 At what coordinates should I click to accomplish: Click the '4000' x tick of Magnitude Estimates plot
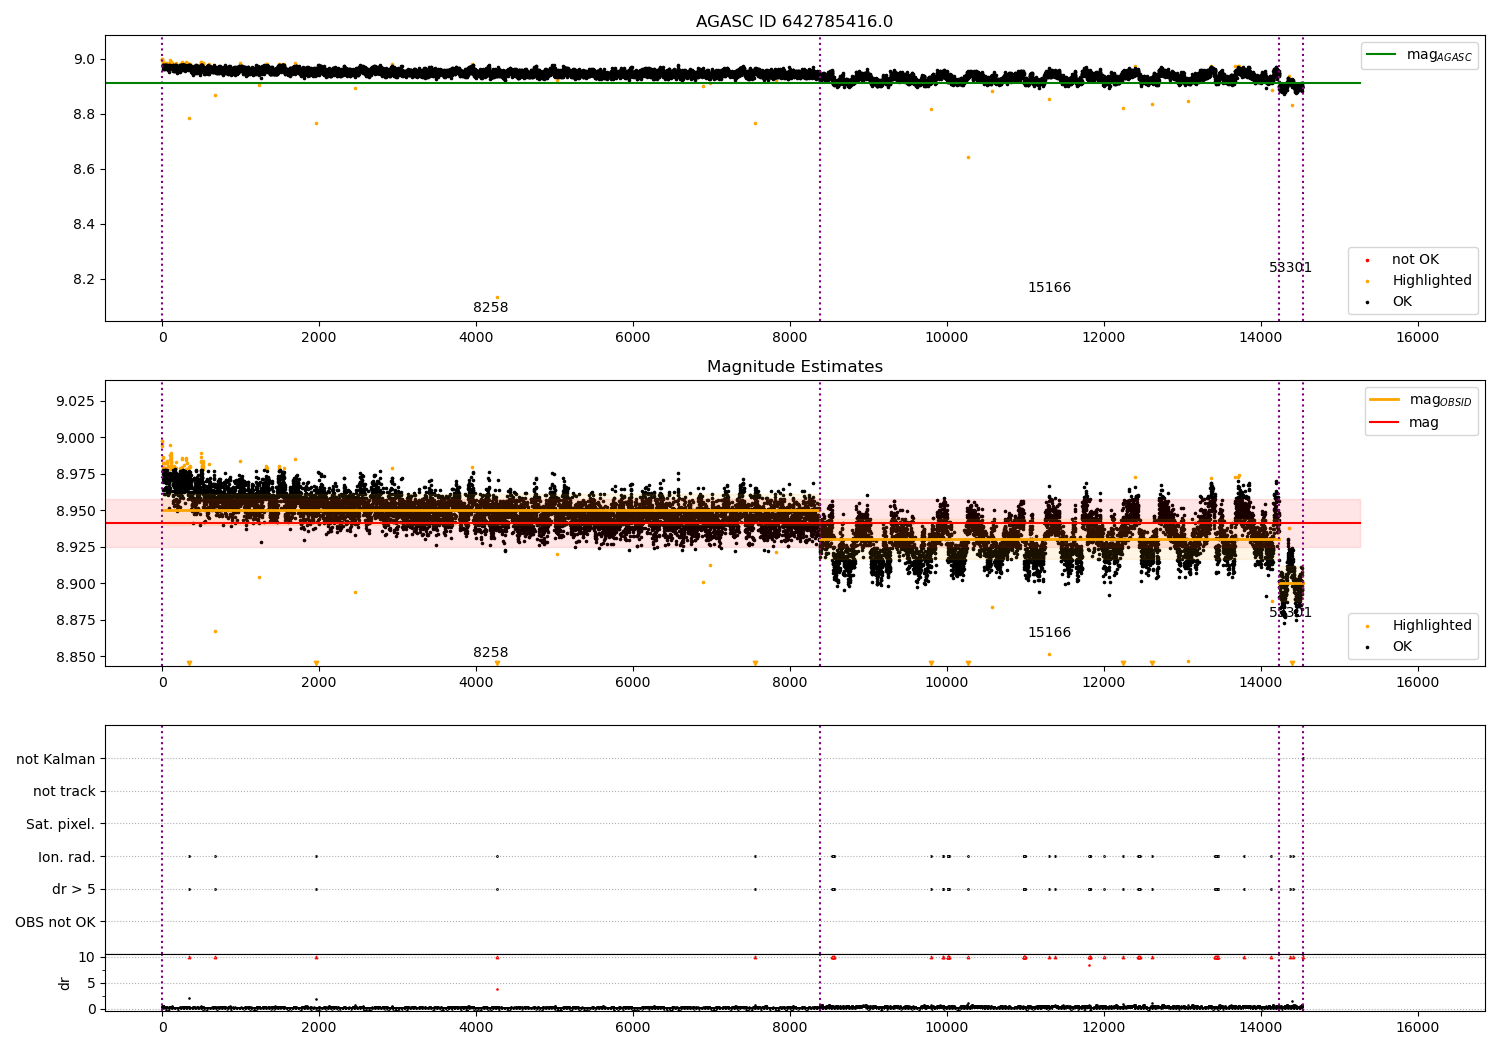coord(476,683)
